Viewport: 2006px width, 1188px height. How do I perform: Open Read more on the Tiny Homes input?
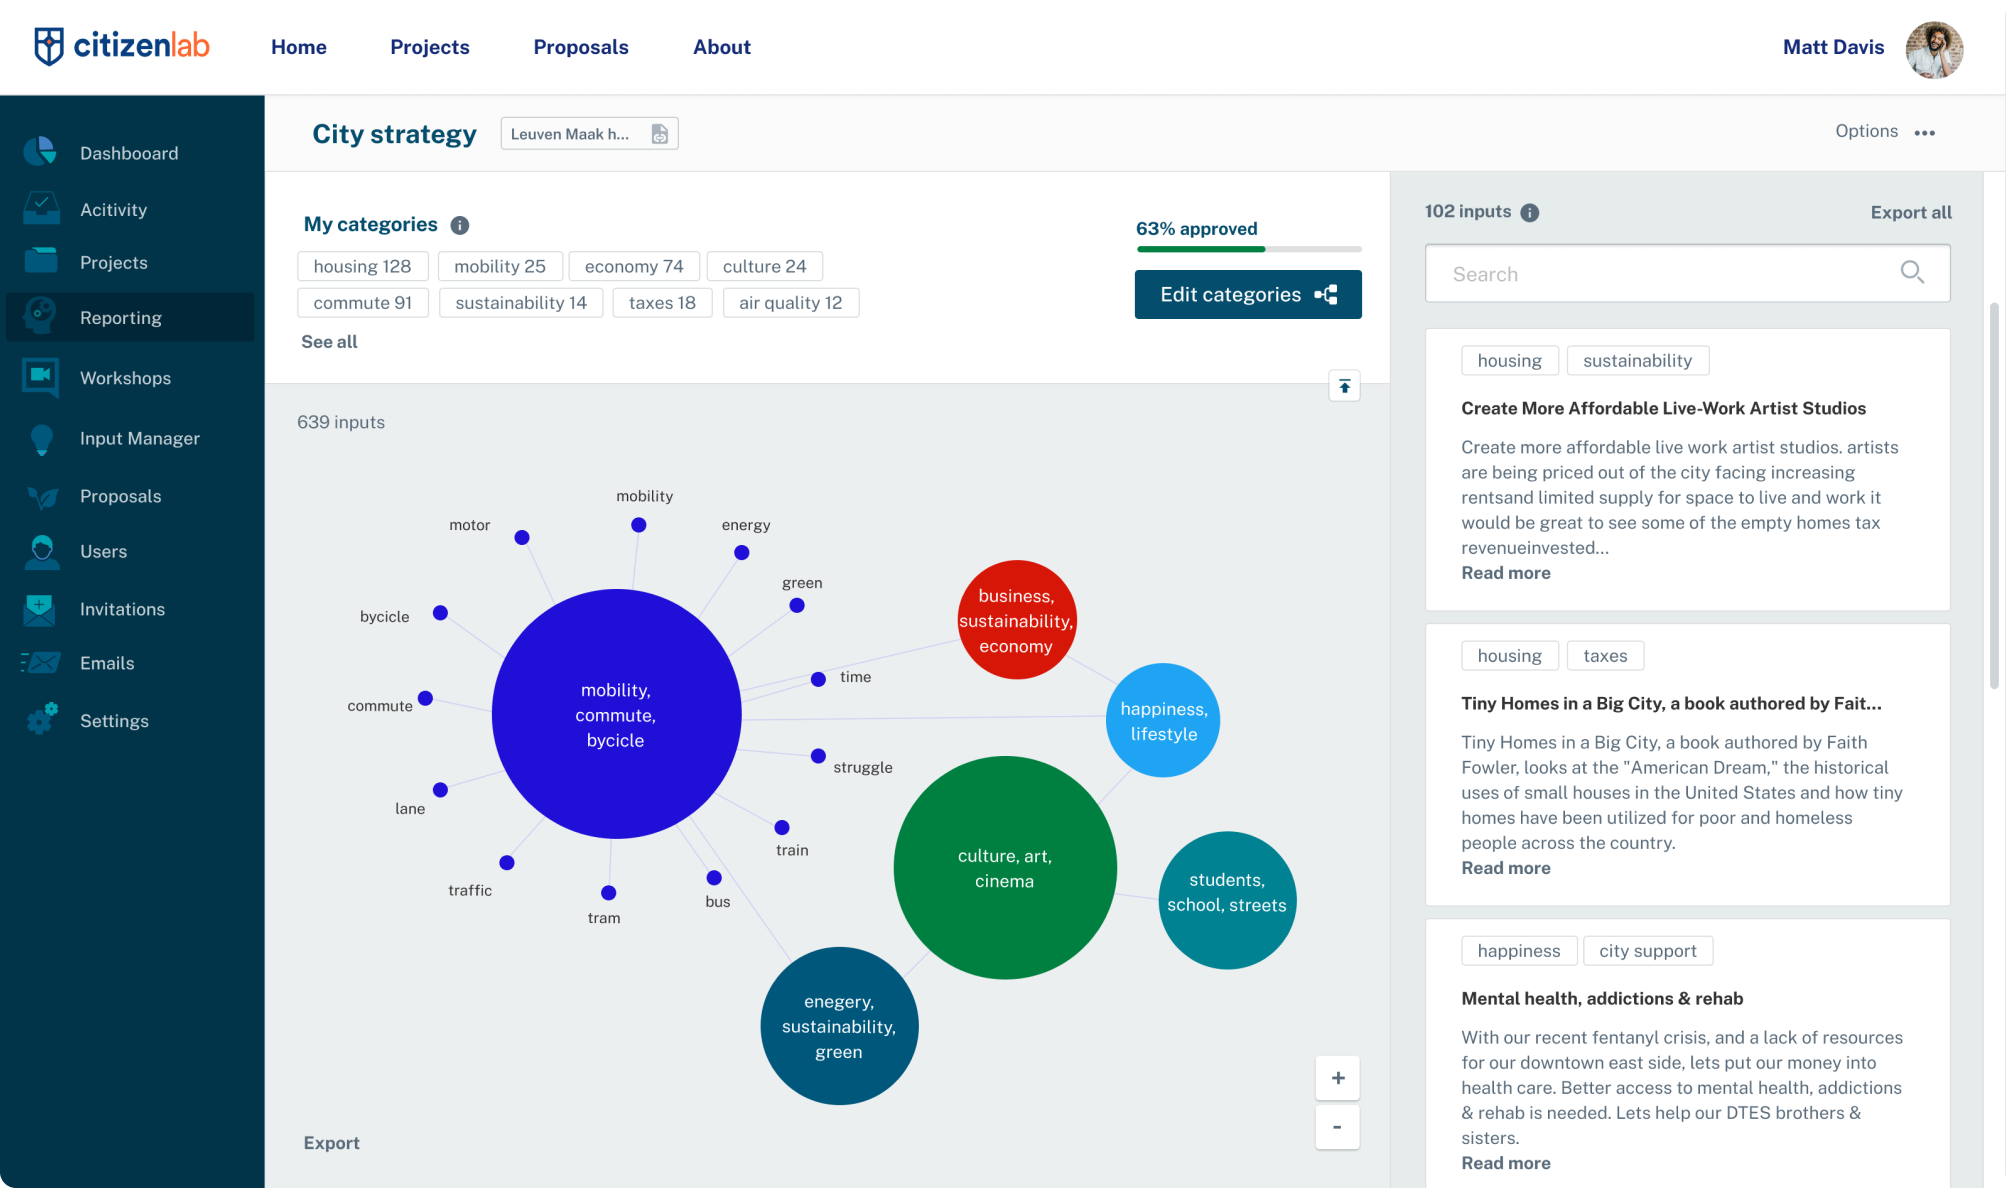pyautogui.click(x=1505, y=867)
